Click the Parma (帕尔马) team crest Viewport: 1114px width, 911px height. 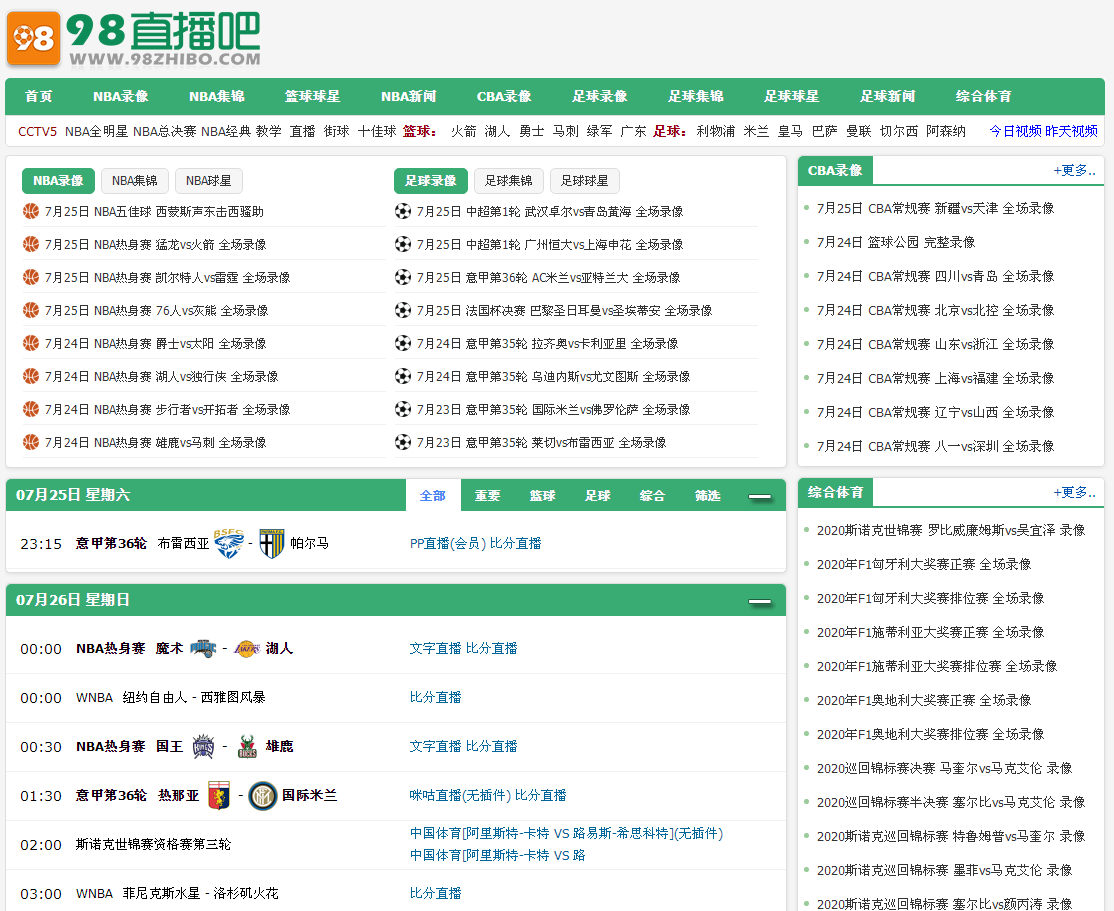coord(271,544)
